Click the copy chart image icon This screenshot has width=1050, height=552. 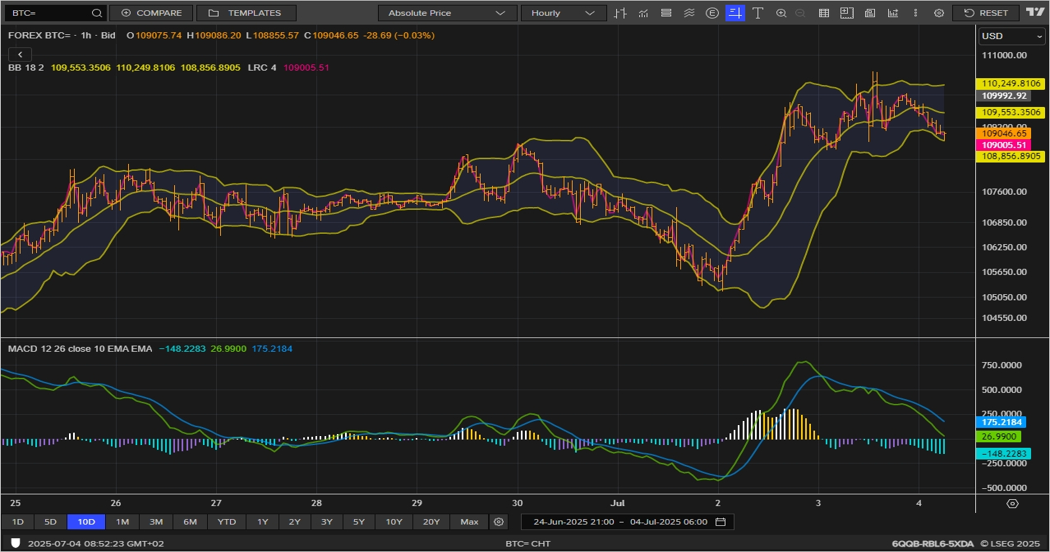coord(870,13)
